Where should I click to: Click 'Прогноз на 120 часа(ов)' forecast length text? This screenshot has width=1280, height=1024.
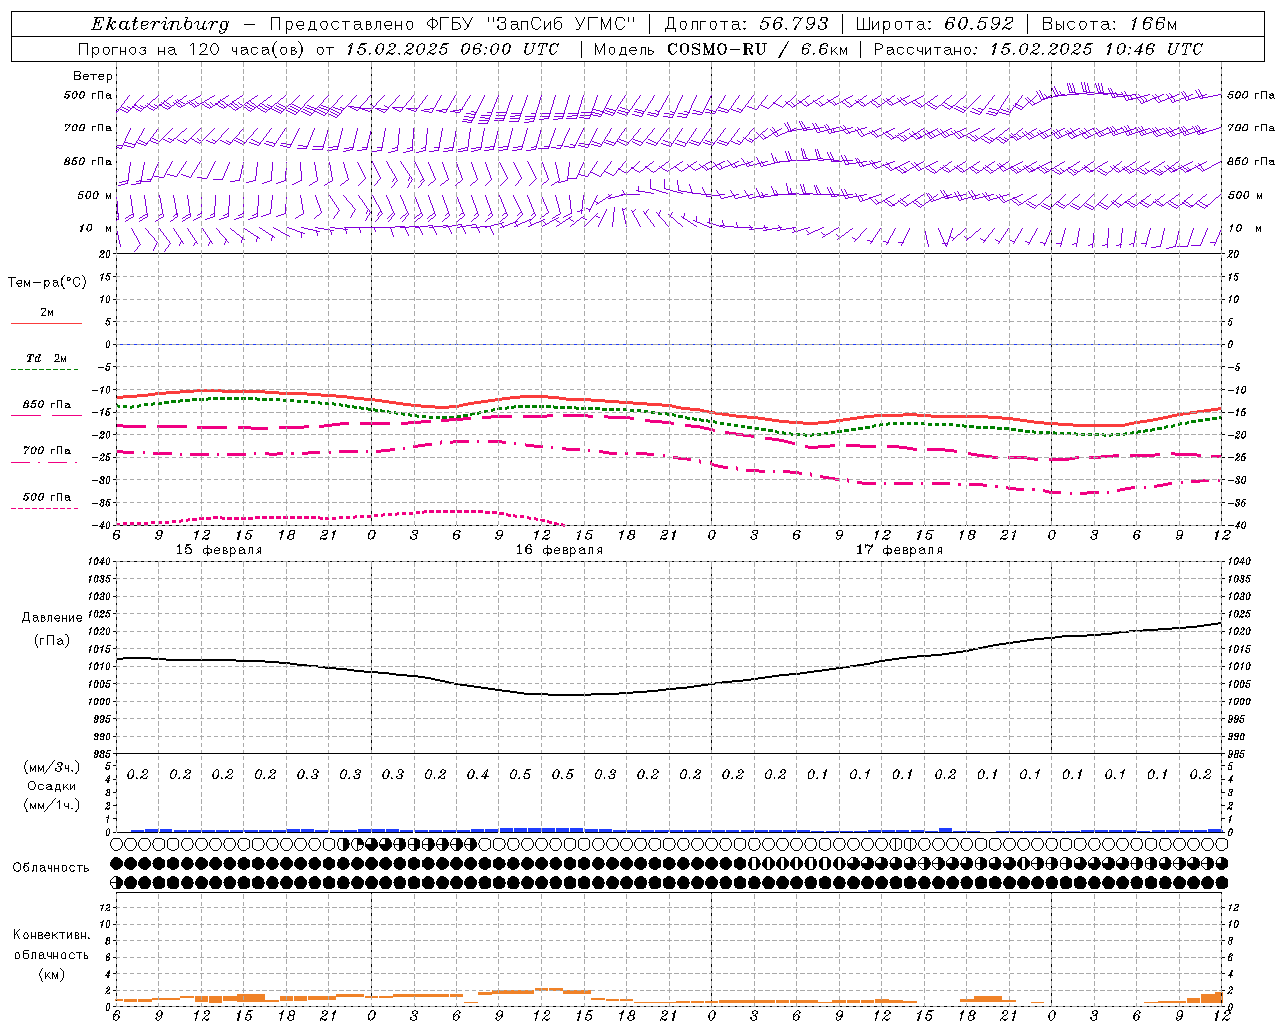(193, 49)
